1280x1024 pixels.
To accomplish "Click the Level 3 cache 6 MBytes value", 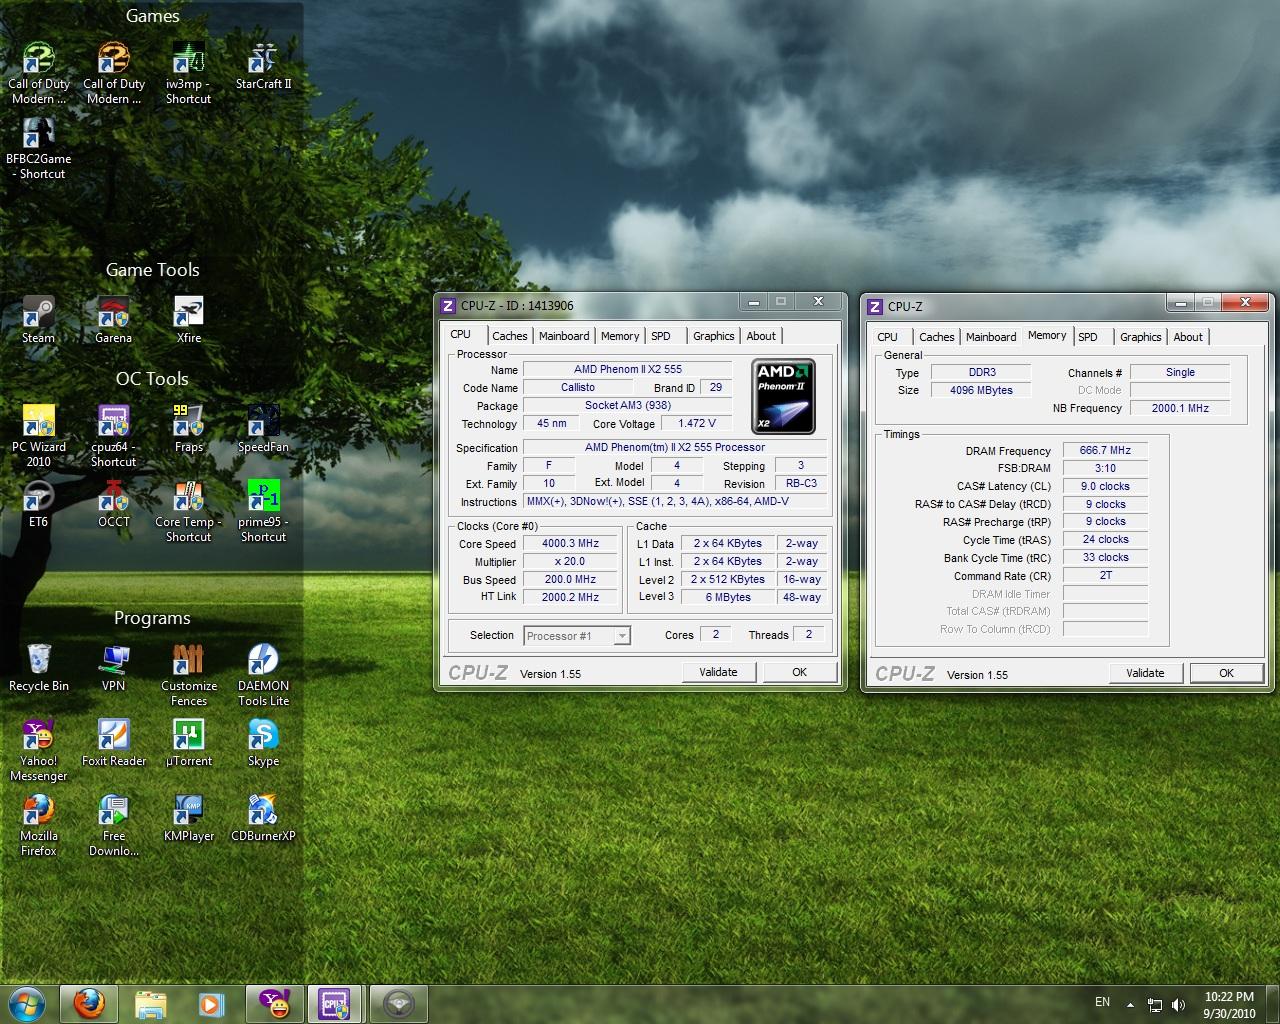I will point(728,597).
